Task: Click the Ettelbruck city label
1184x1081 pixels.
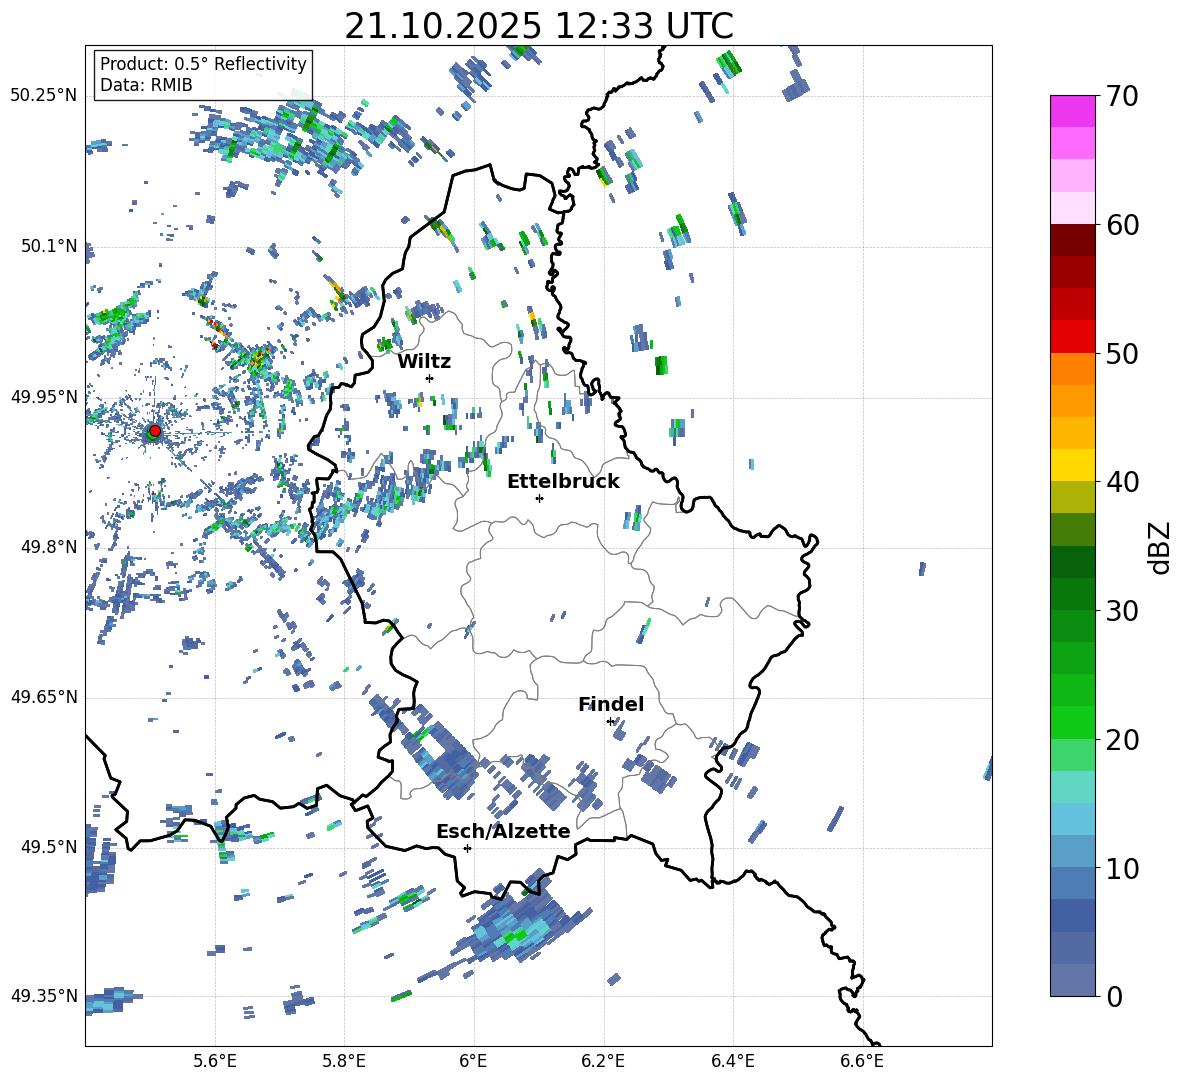Action: click(x=563, y=482)
